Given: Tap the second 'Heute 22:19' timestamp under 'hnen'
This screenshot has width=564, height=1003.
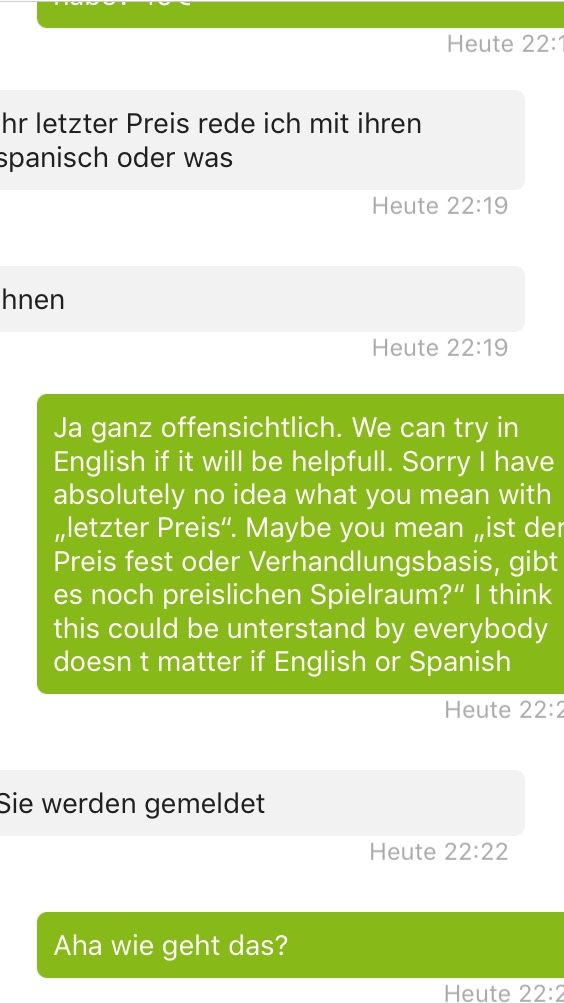Looking at the screenshot, I should (440, 348).
